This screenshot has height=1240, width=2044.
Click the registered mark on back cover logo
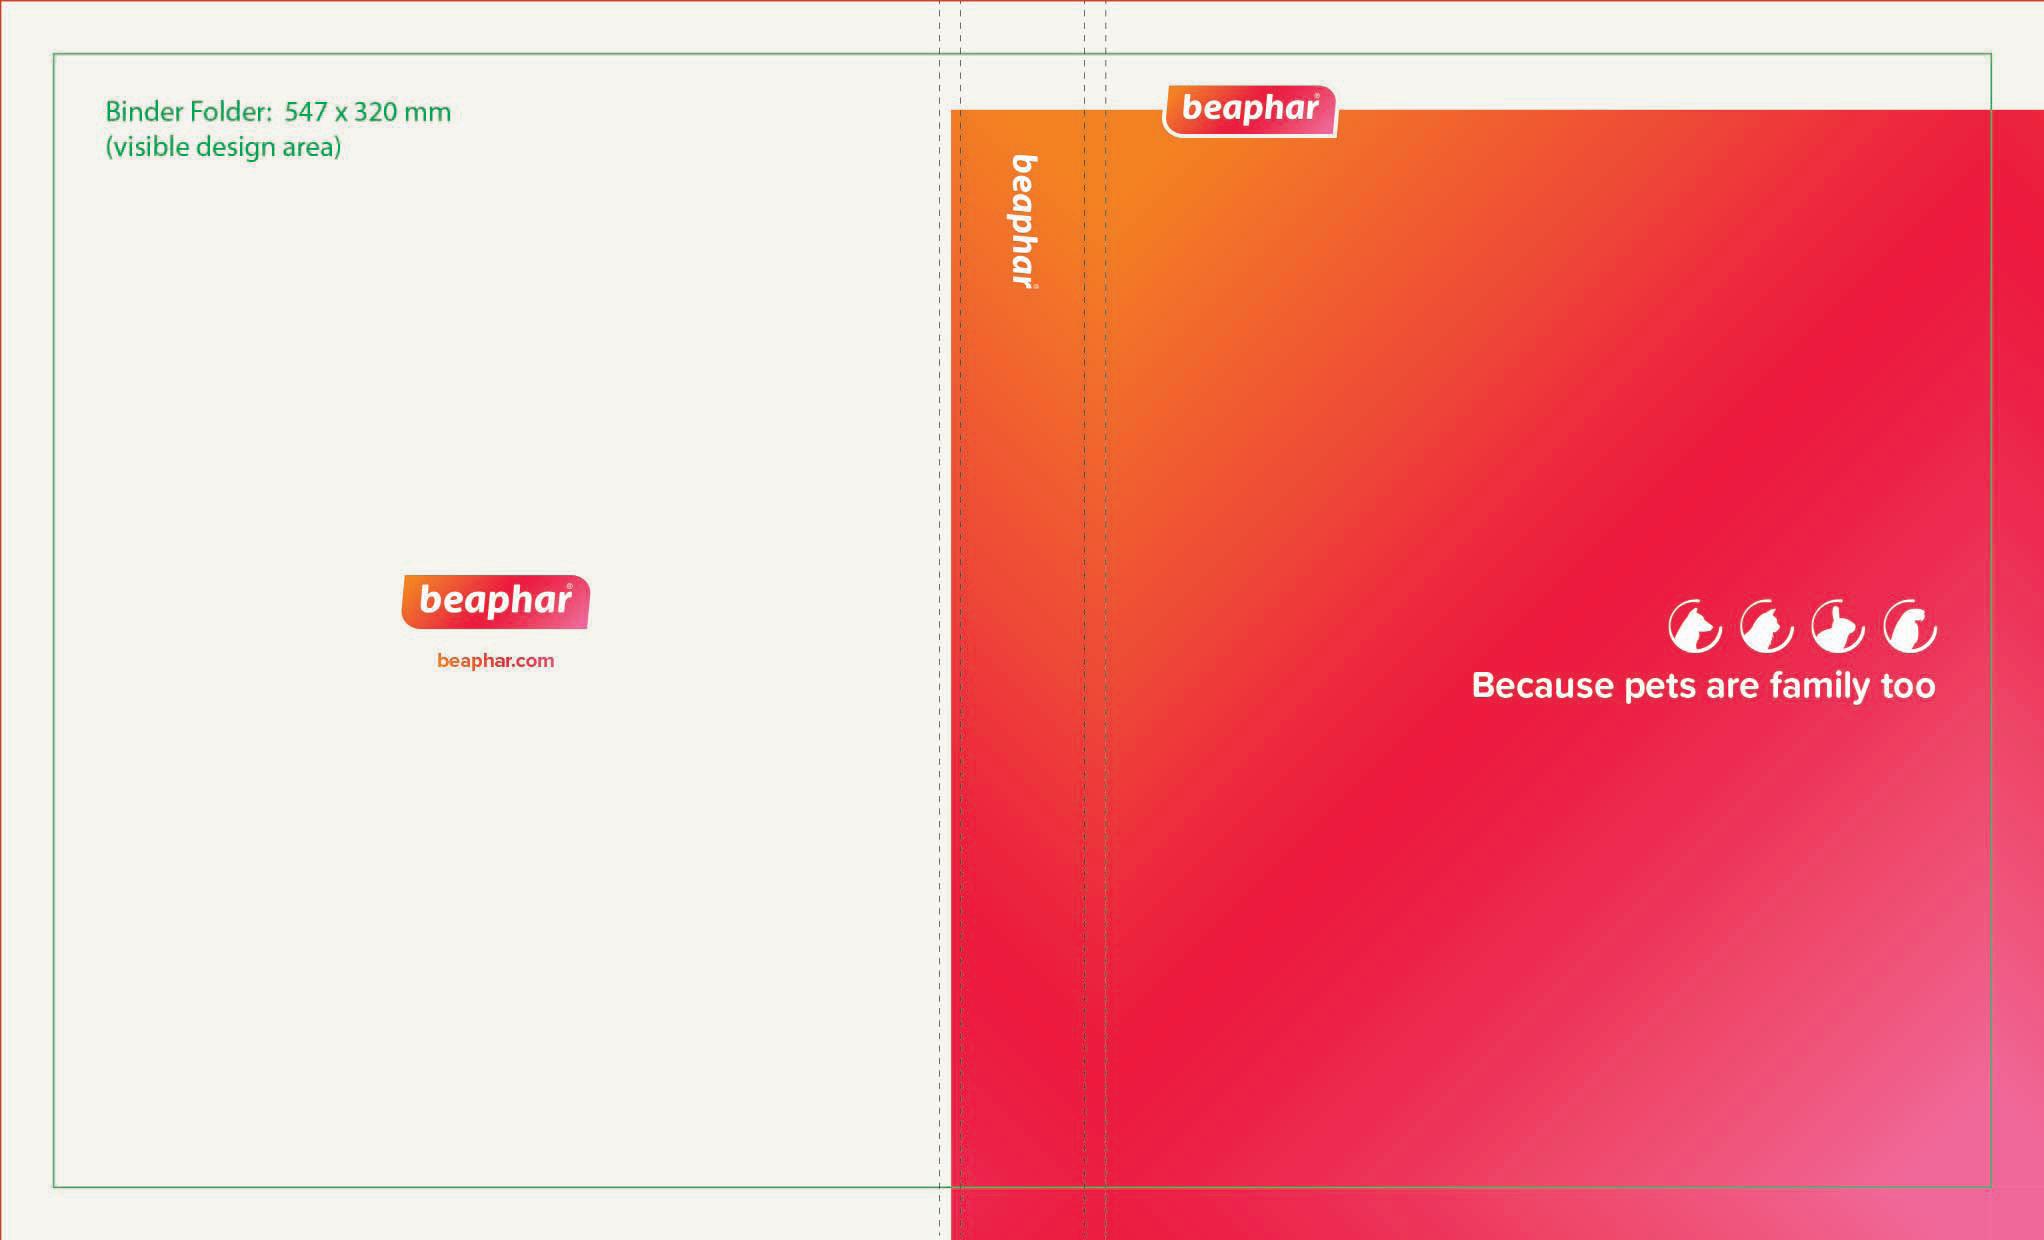click(570, 587)
